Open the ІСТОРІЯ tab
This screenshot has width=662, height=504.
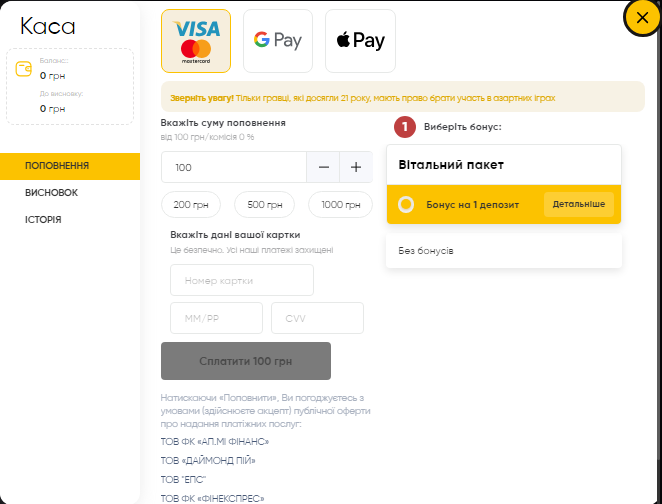[43, 220]
